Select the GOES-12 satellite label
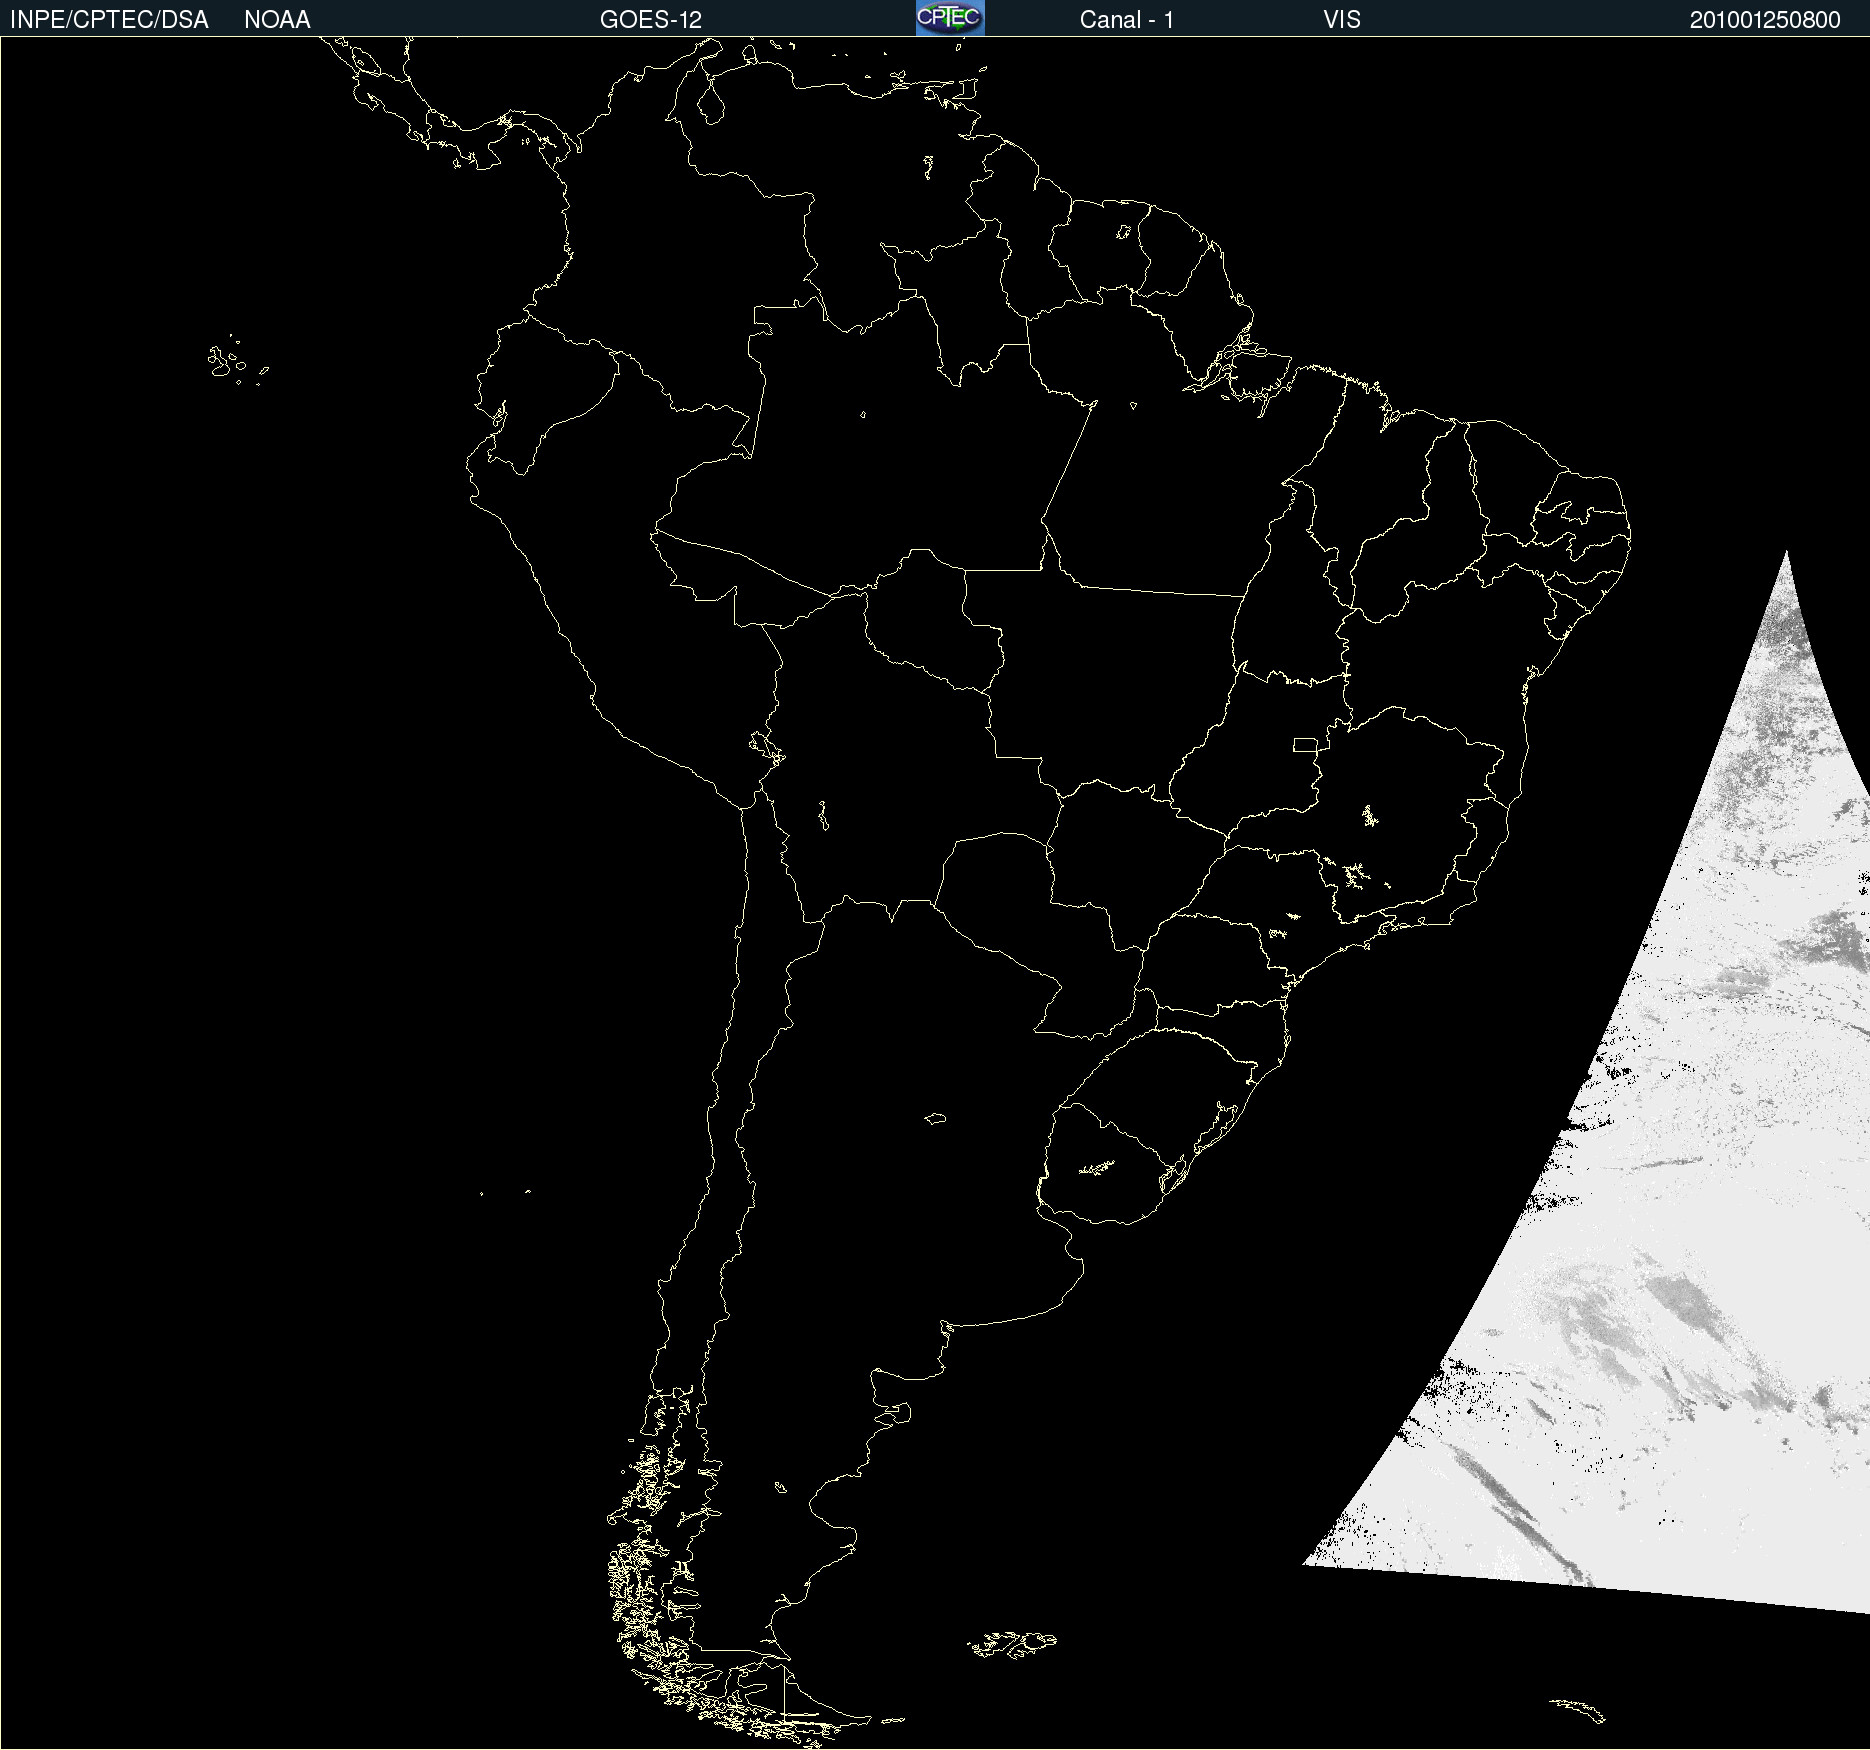Screen dimensions: 1870x1750 tap(651, 20)
